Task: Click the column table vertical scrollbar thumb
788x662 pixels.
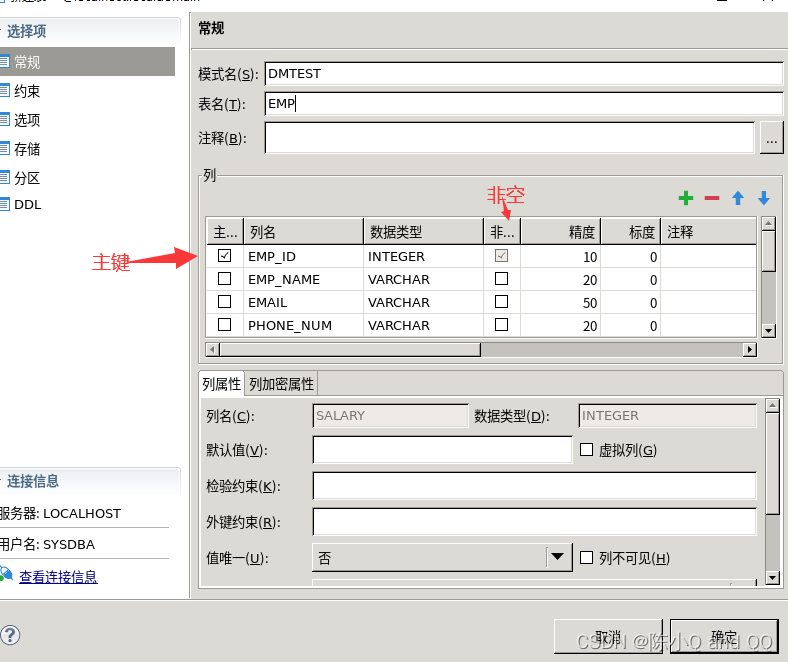Action: [x=768, y=251]
